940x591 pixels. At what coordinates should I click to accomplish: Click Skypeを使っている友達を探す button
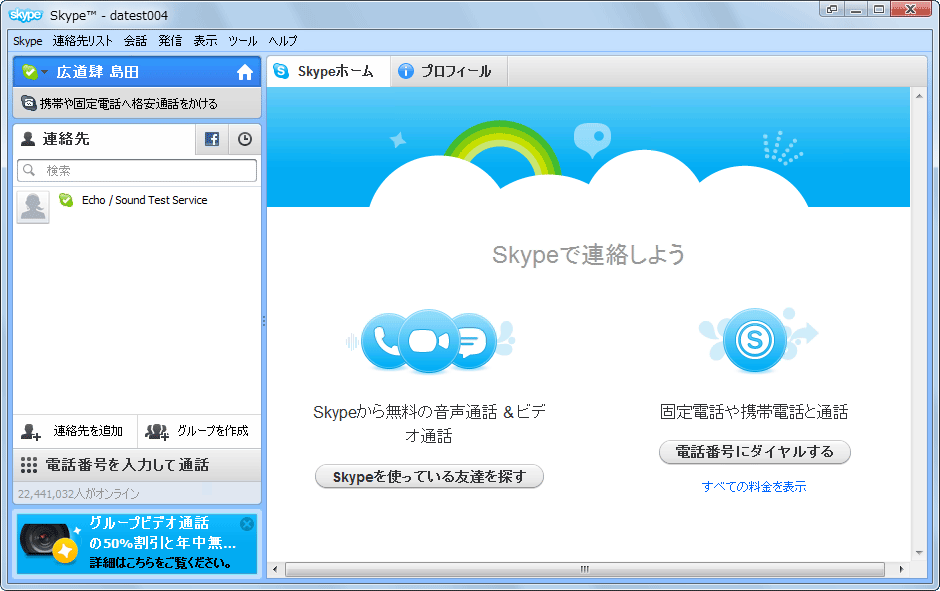click(429, 477)
